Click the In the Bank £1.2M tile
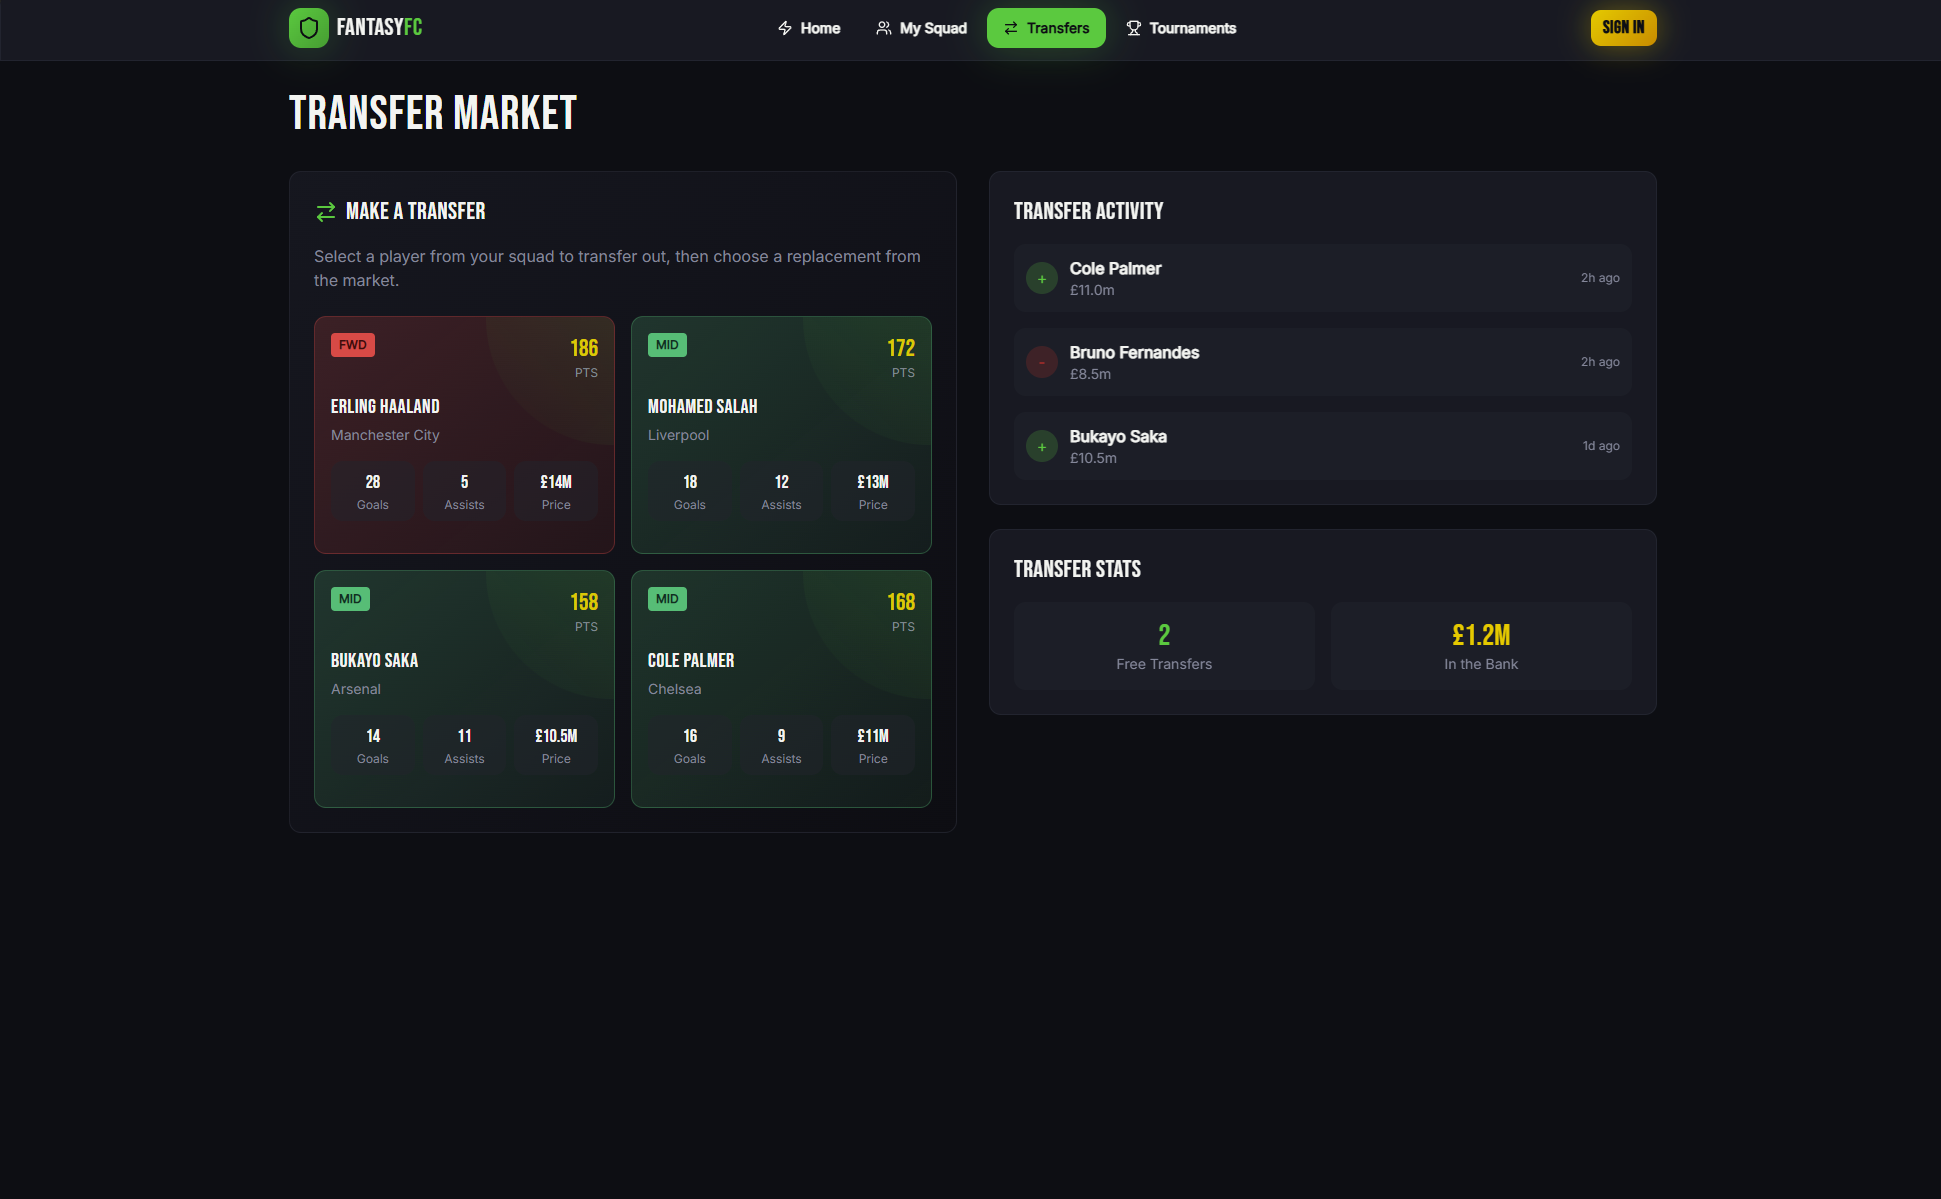 (1480, 646)
